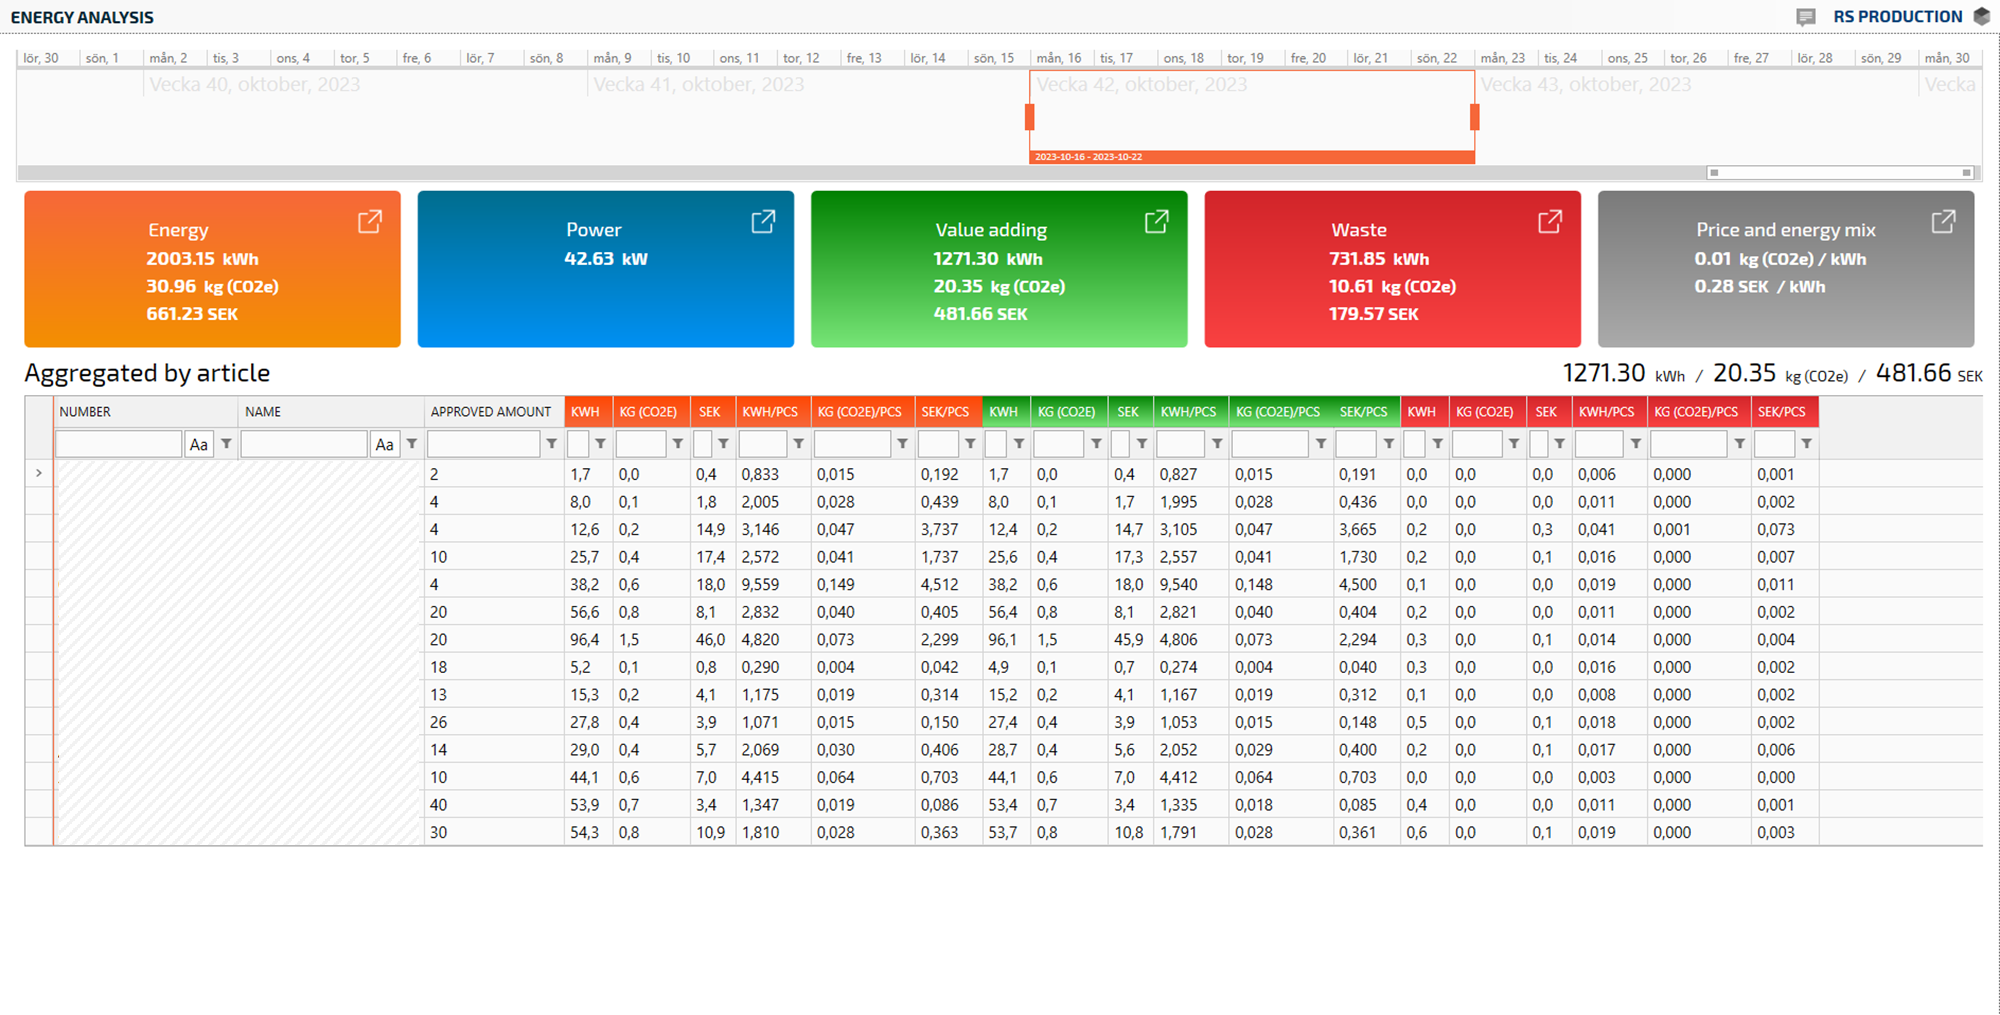Open the Value adding pop-out icon
Image resolution: width=2000 pixels, height=1015 pixels.
tap(1156, 222)
